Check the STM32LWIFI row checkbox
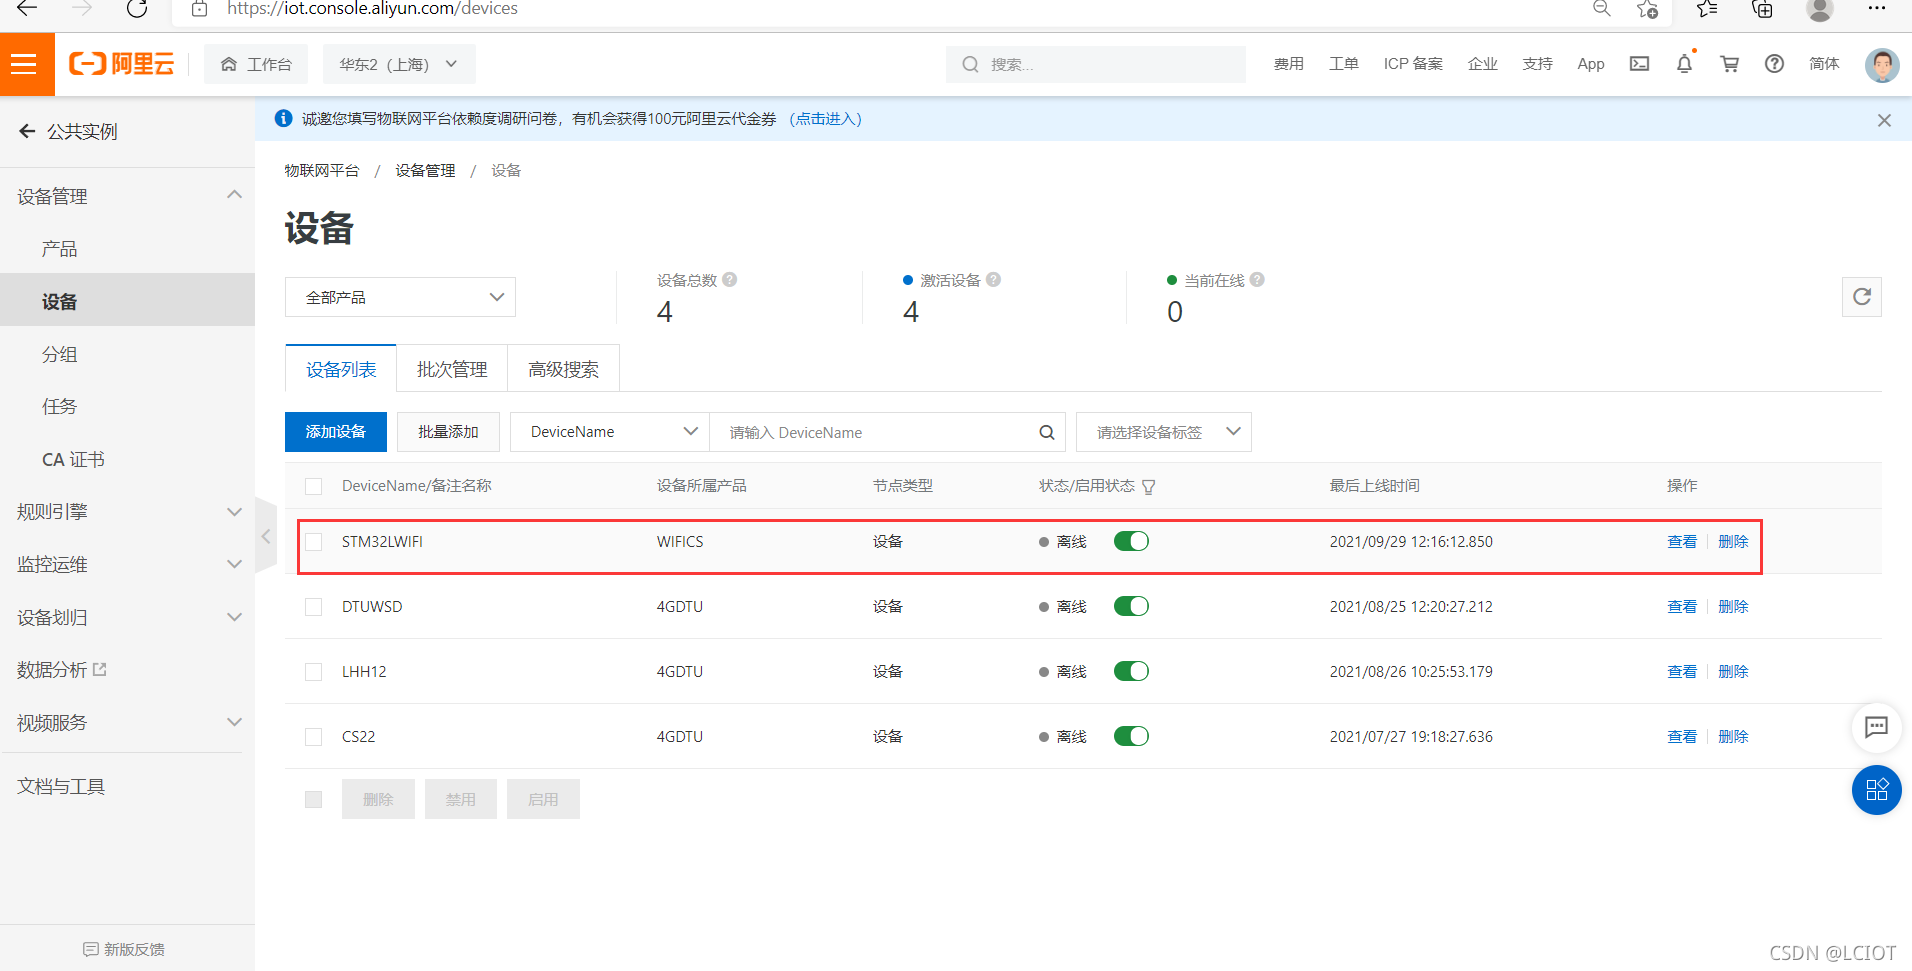The image size is (1912, 971). tap(314, 542)
